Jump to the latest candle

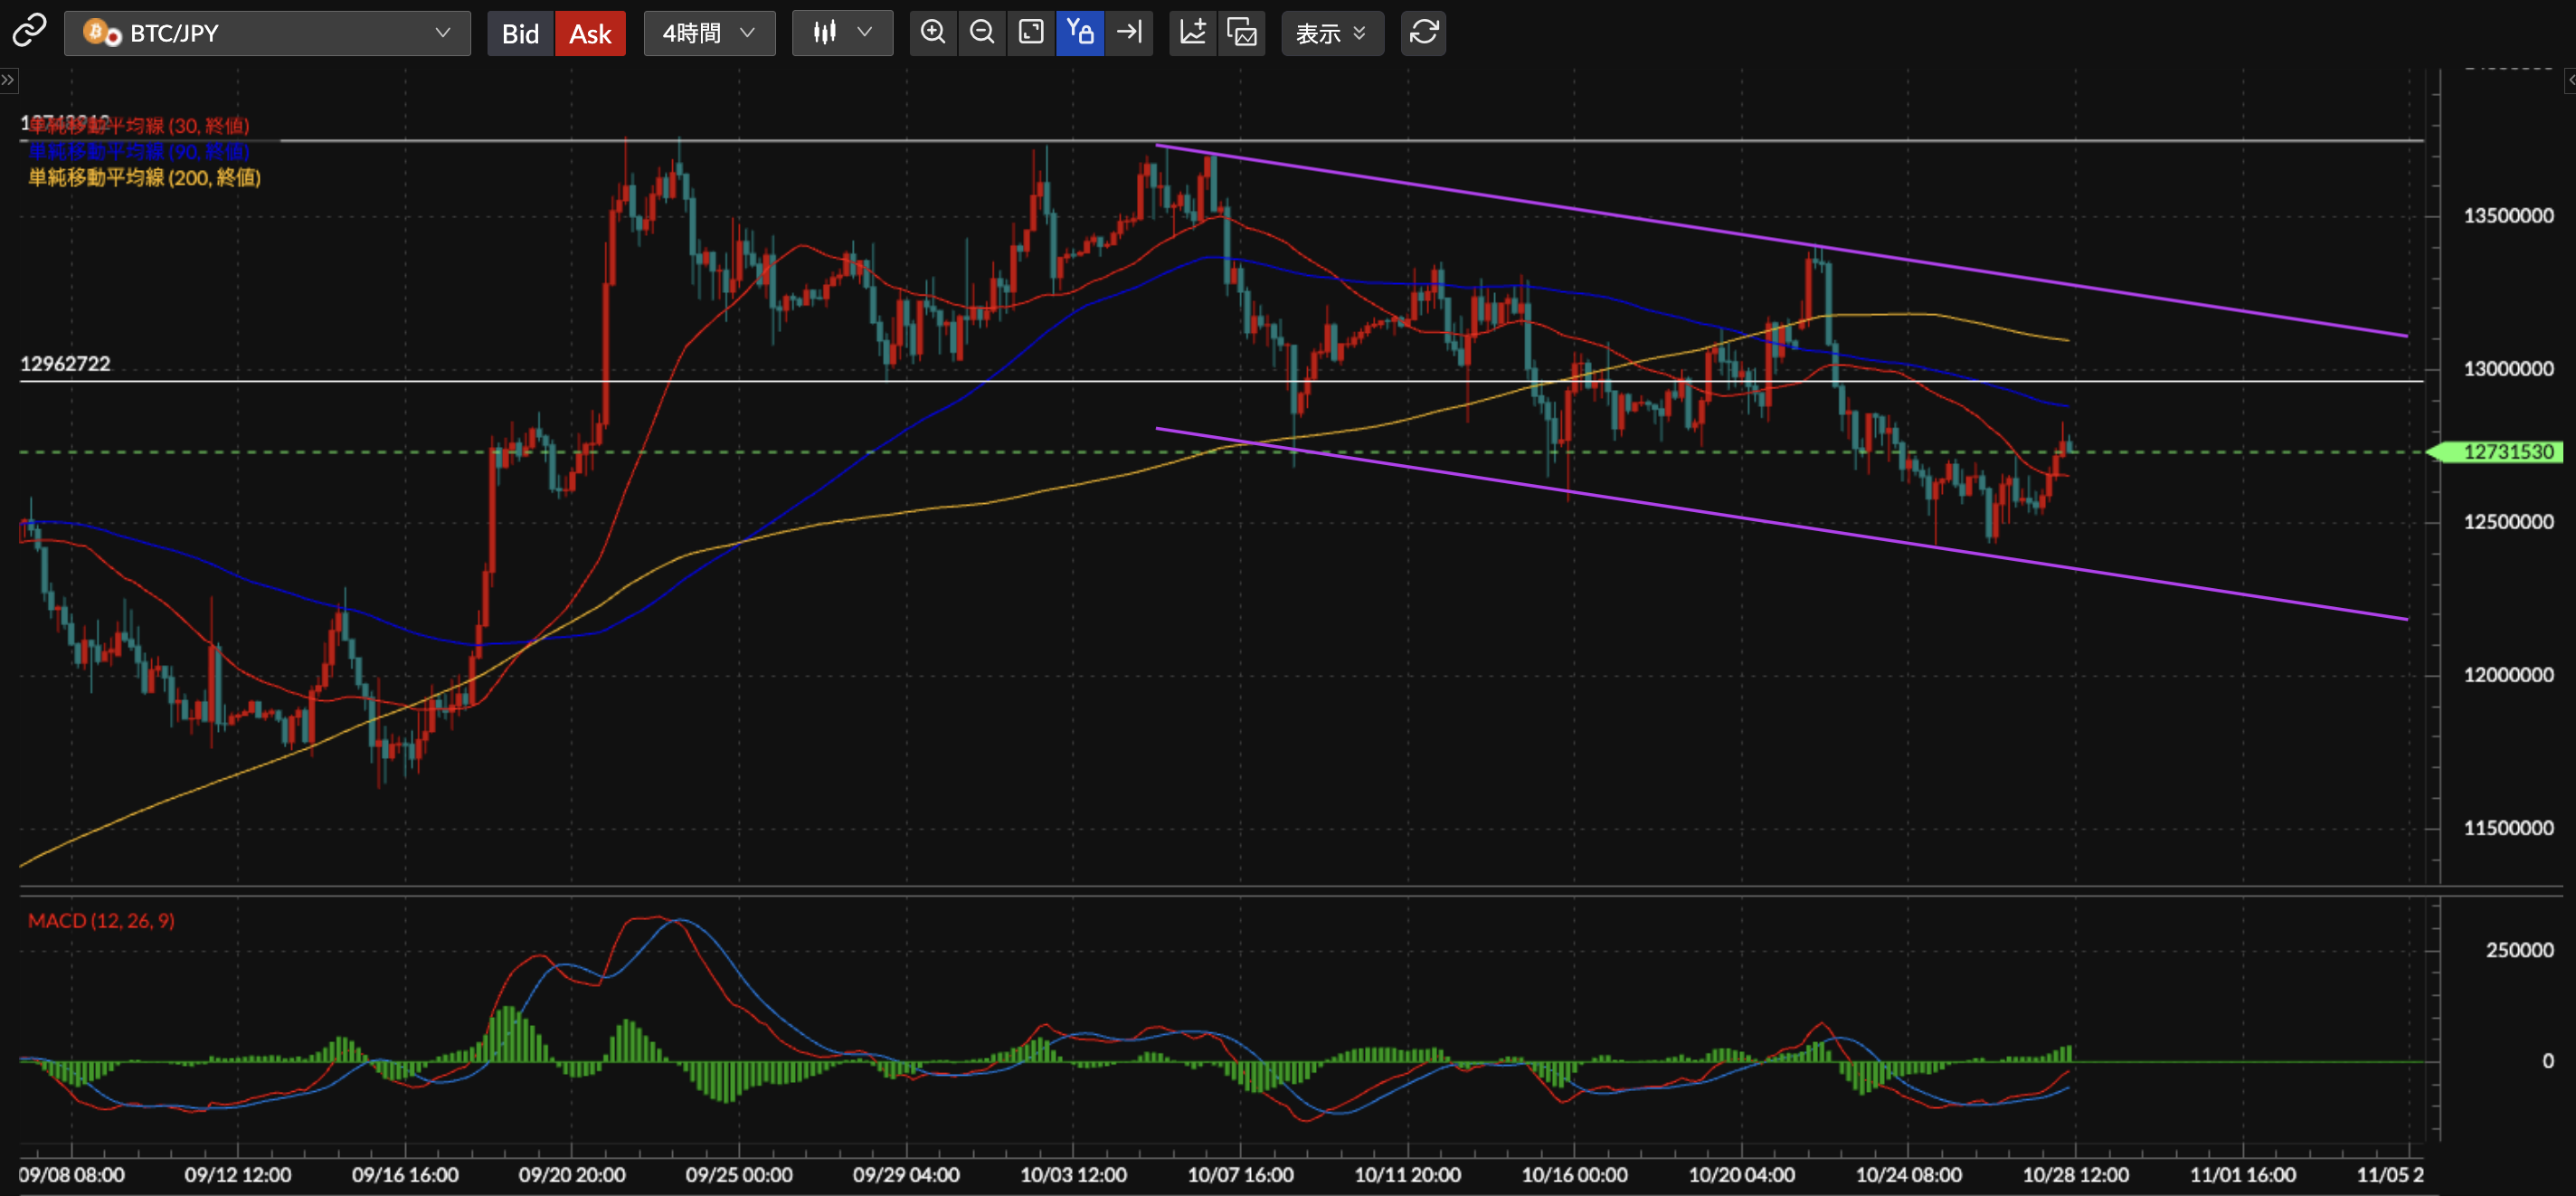pyautogui.click(x=1129, y=33)
